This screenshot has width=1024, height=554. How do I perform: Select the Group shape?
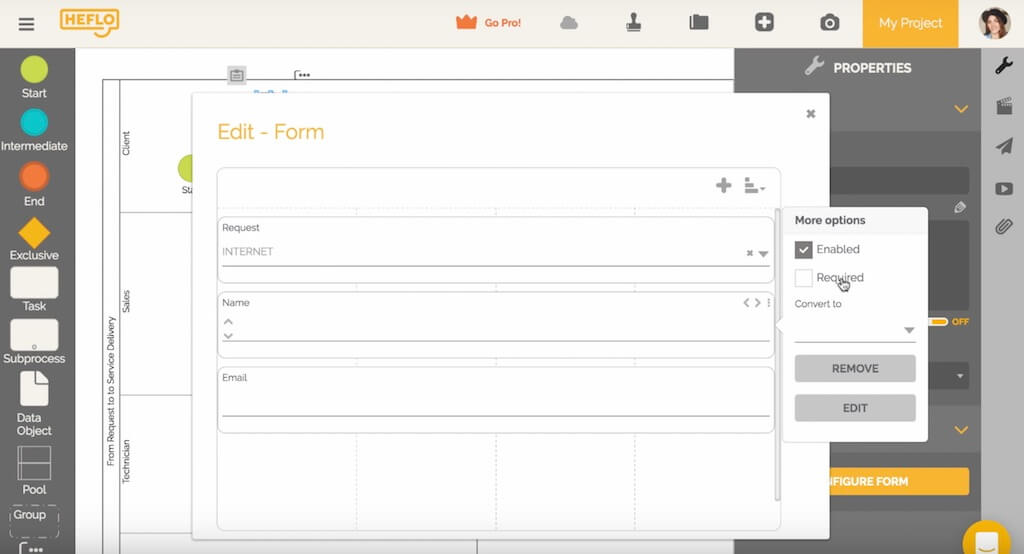pos(34,520)
